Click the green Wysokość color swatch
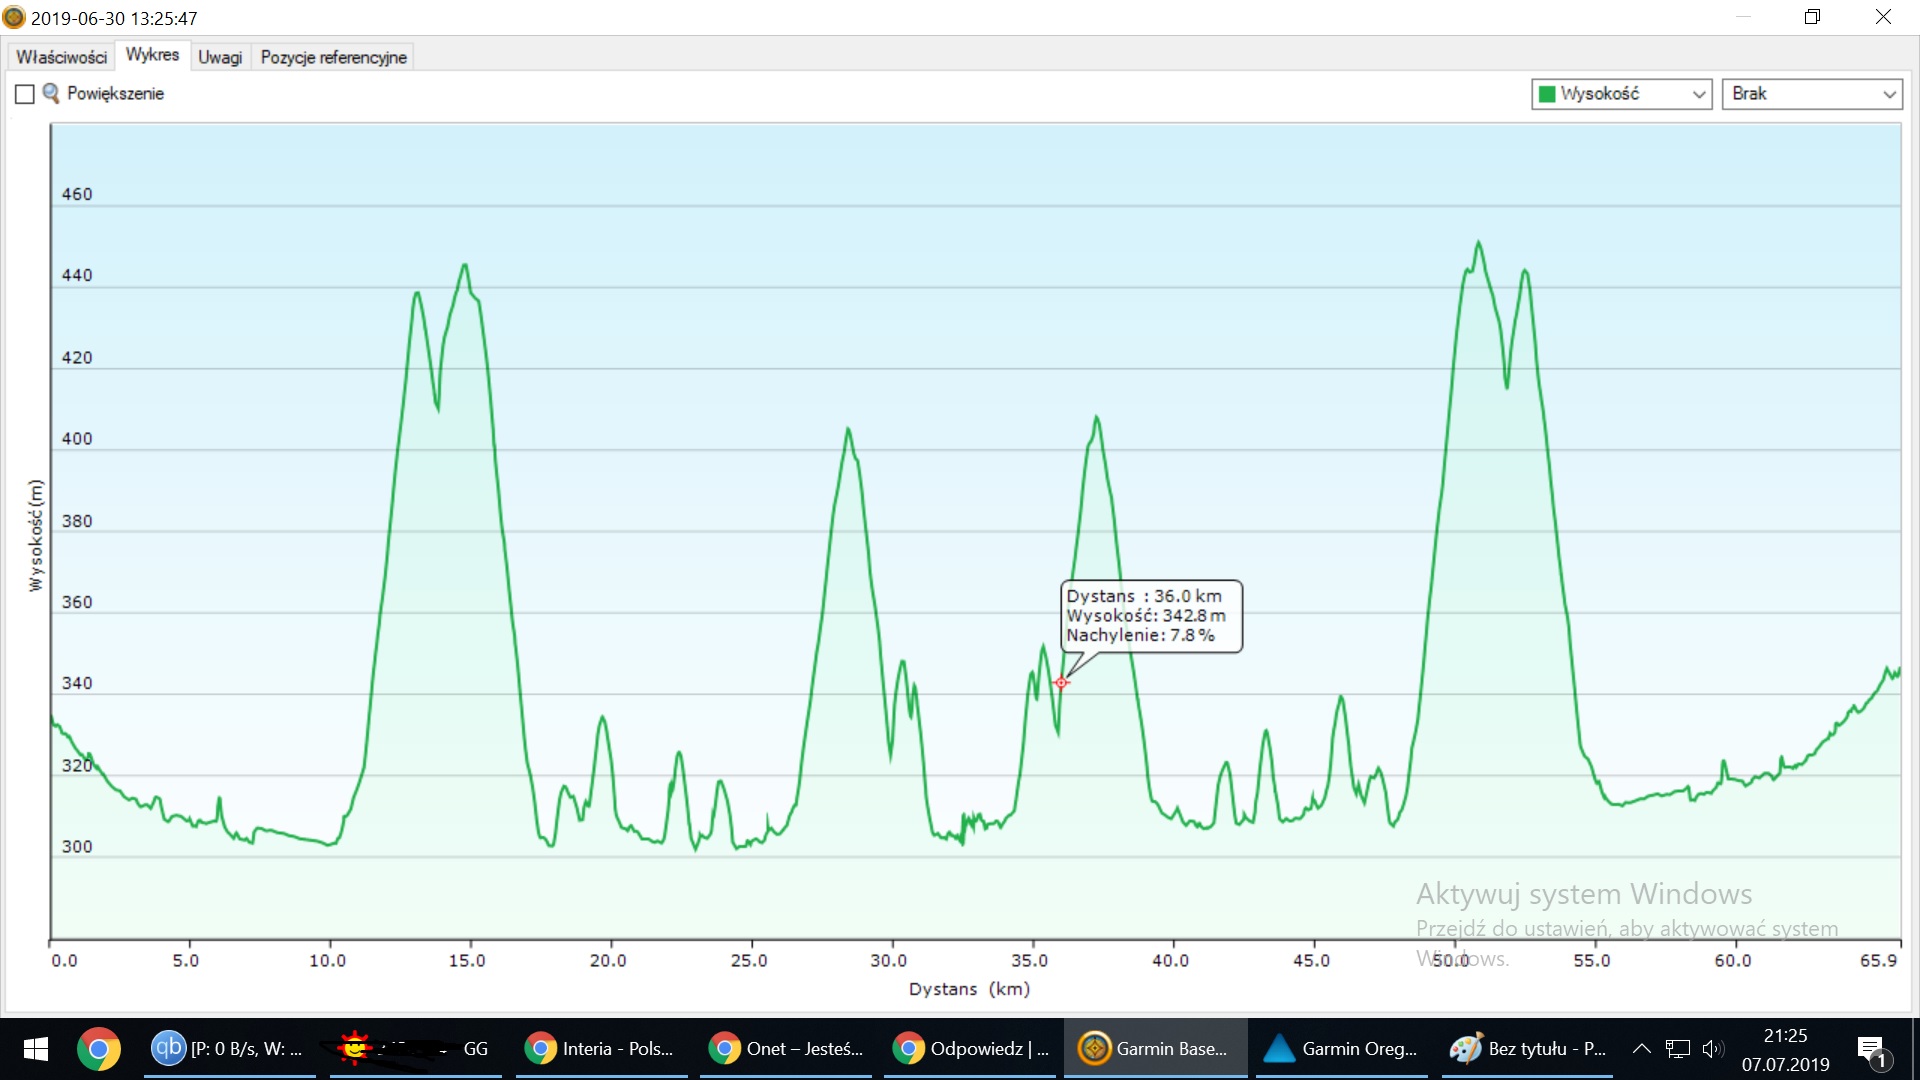 pos(1547,94)
